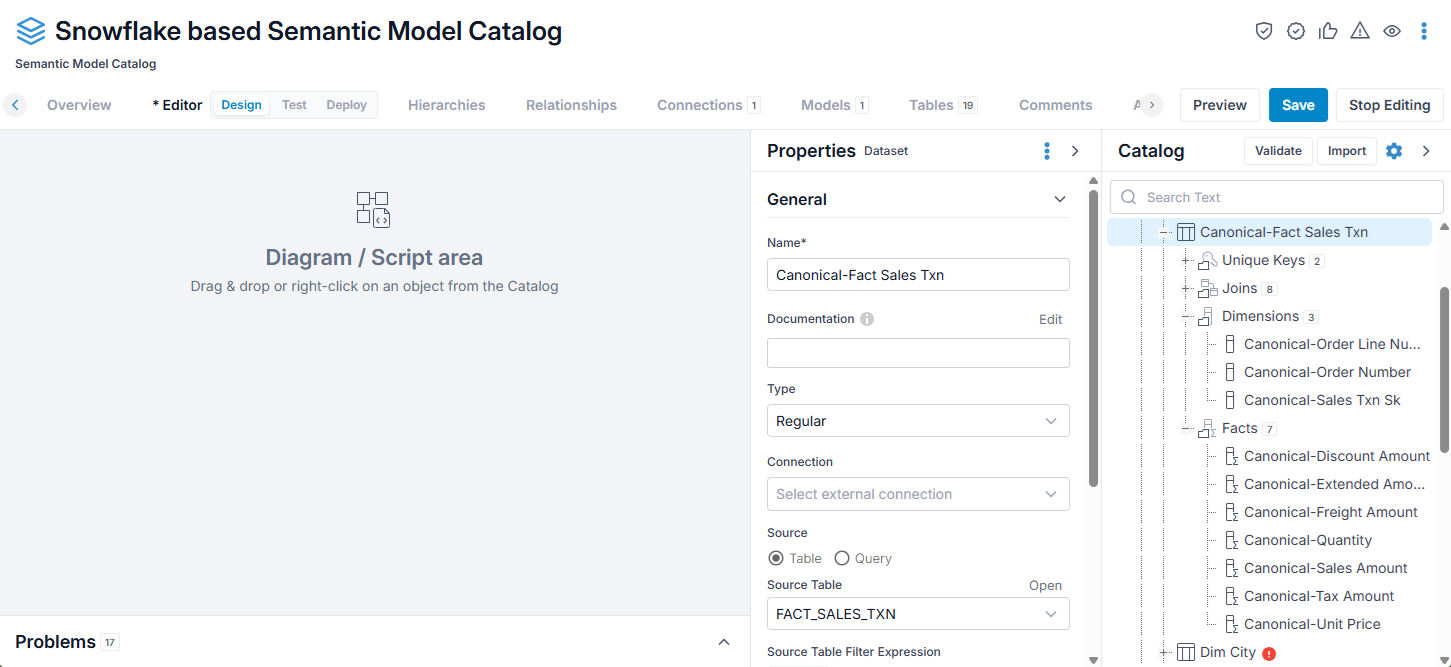Screen dimensions: 1451x667
Task: Open the Models tab
Action: (x=834, y=105)
